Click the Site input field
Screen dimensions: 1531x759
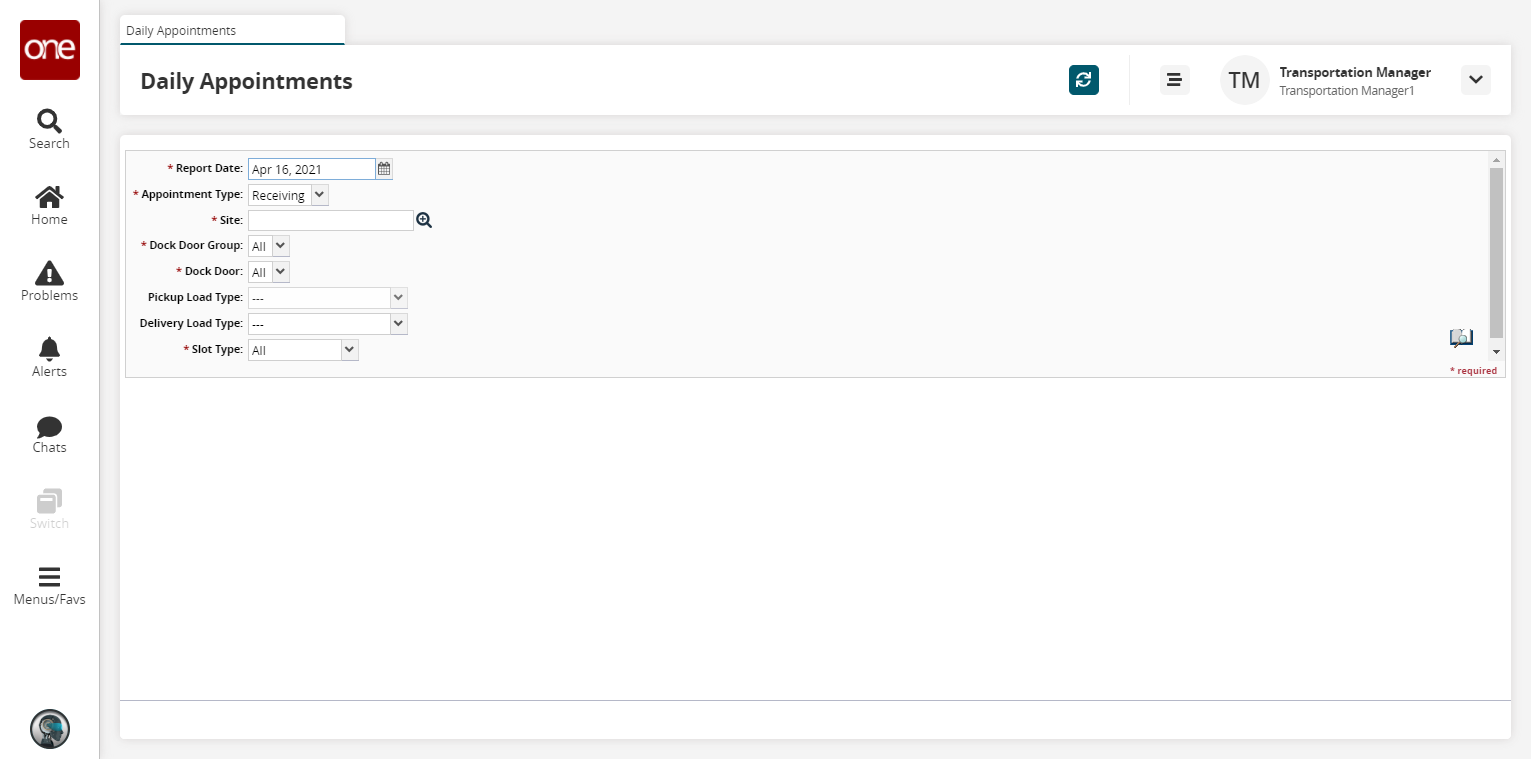pos(330,220)
